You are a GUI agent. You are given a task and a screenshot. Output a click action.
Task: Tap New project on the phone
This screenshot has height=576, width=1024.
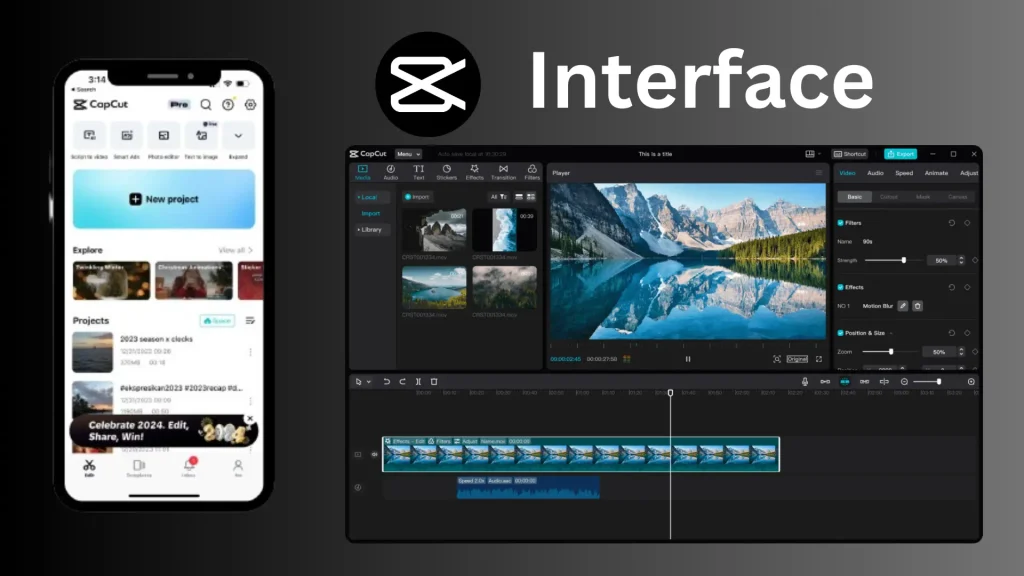[164, 199]
